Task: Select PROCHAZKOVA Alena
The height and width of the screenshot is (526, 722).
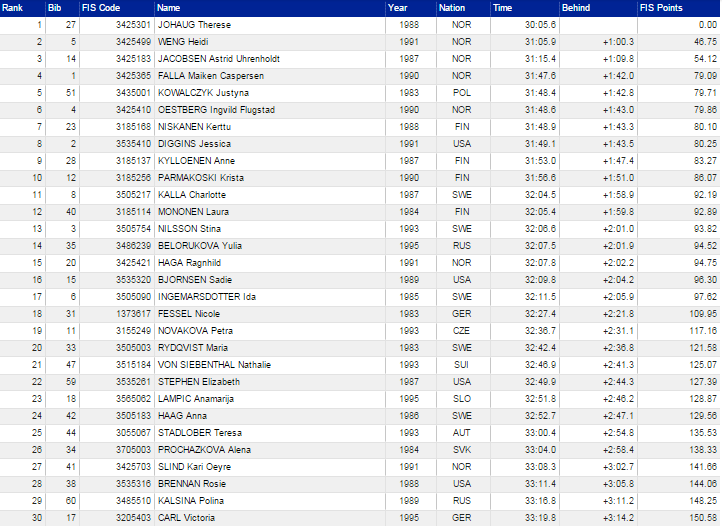Action: 204,451
